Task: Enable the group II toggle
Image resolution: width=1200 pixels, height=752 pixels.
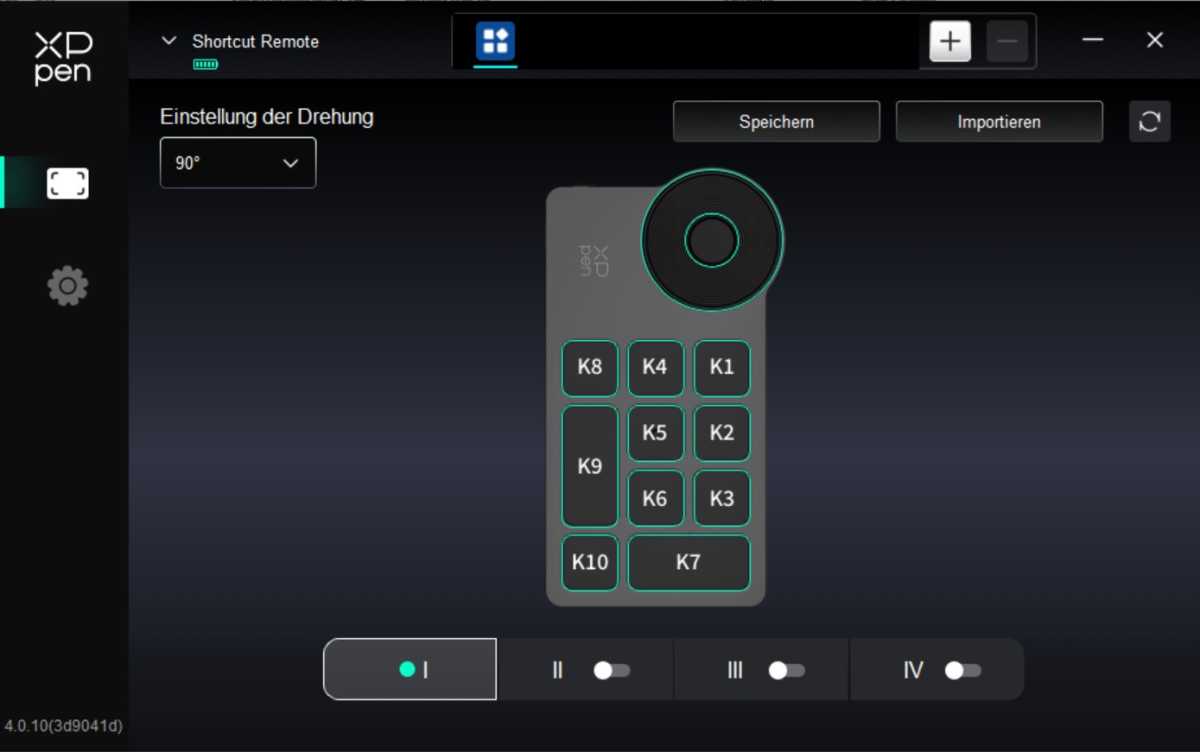Action: tap(612, 670)
